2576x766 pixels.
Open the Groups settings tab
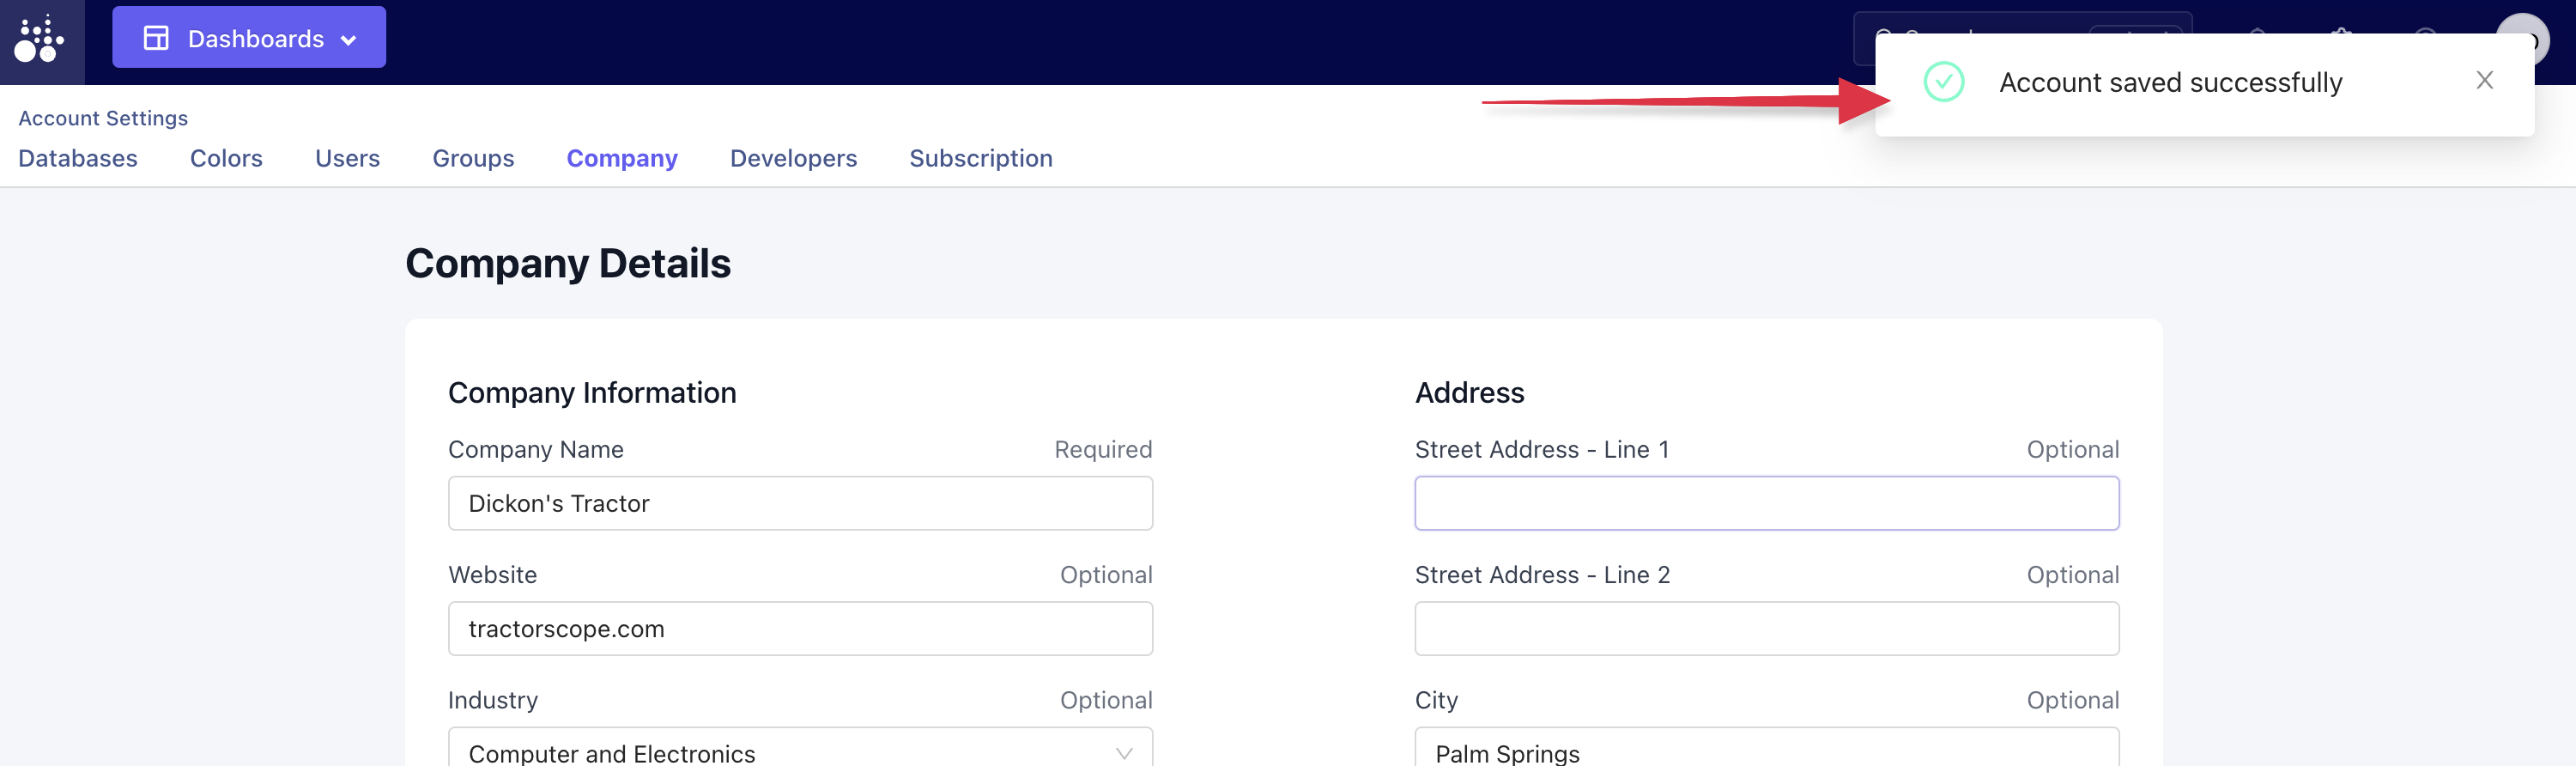click(473, 158)
